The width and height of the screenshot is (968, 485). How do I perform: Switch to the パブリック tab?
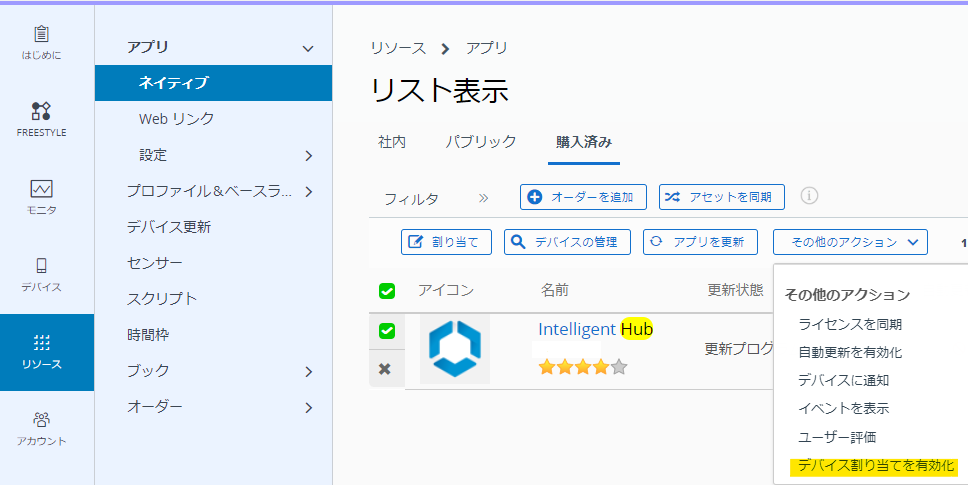481,142
